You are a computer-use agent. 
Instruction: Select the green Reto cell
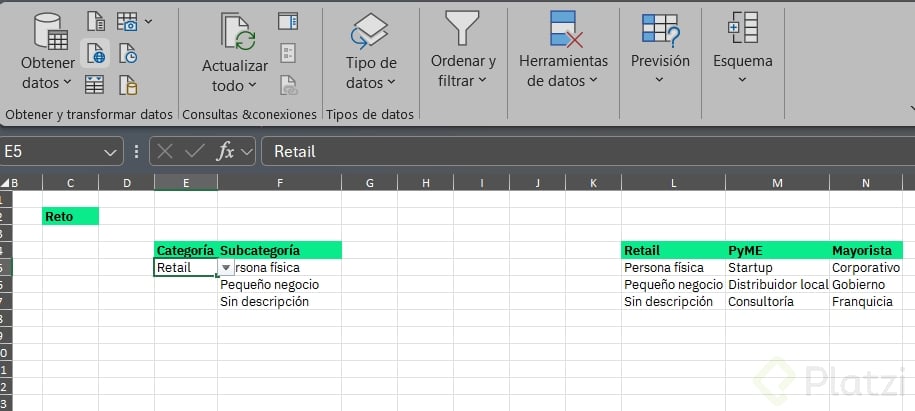pos(71,216)
